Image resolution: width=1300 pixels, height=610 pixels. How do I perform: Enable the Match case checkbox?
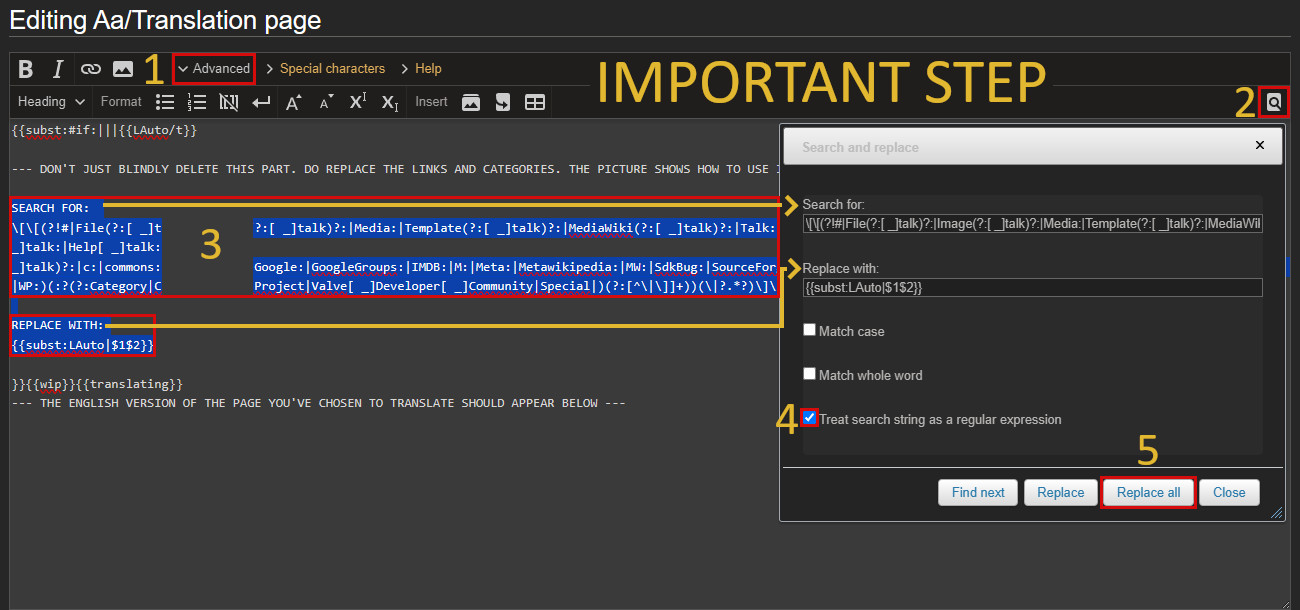point(810,330)
